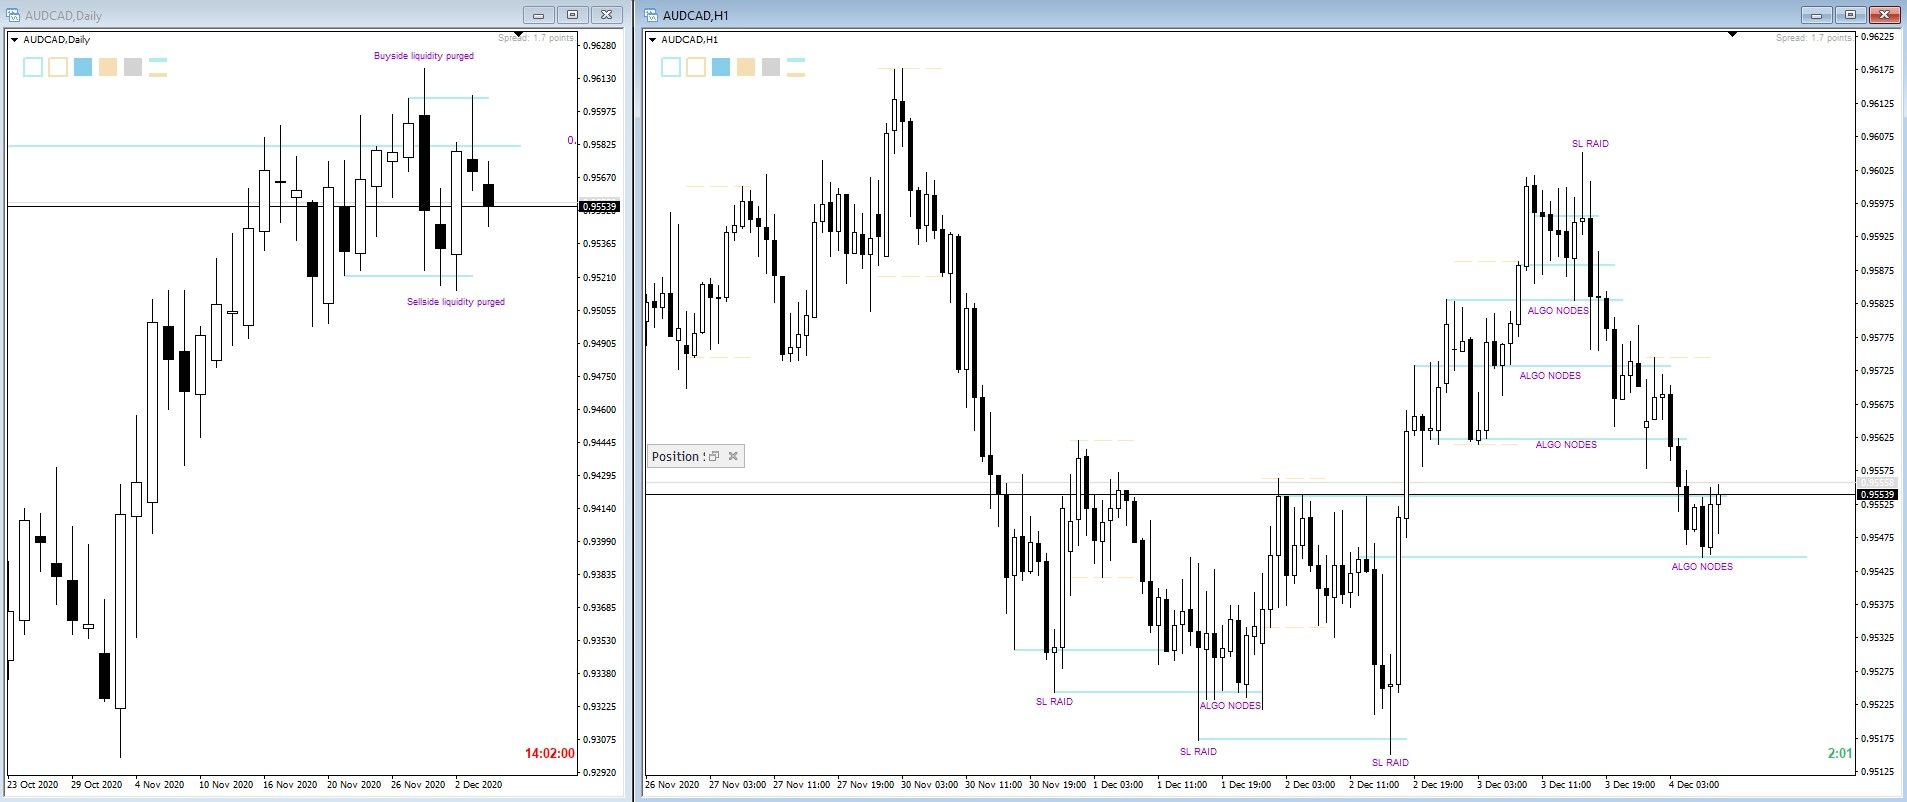Click the Position panel title
The height and width of the screenshot is (802, 1907).
(x=677, y=456)
